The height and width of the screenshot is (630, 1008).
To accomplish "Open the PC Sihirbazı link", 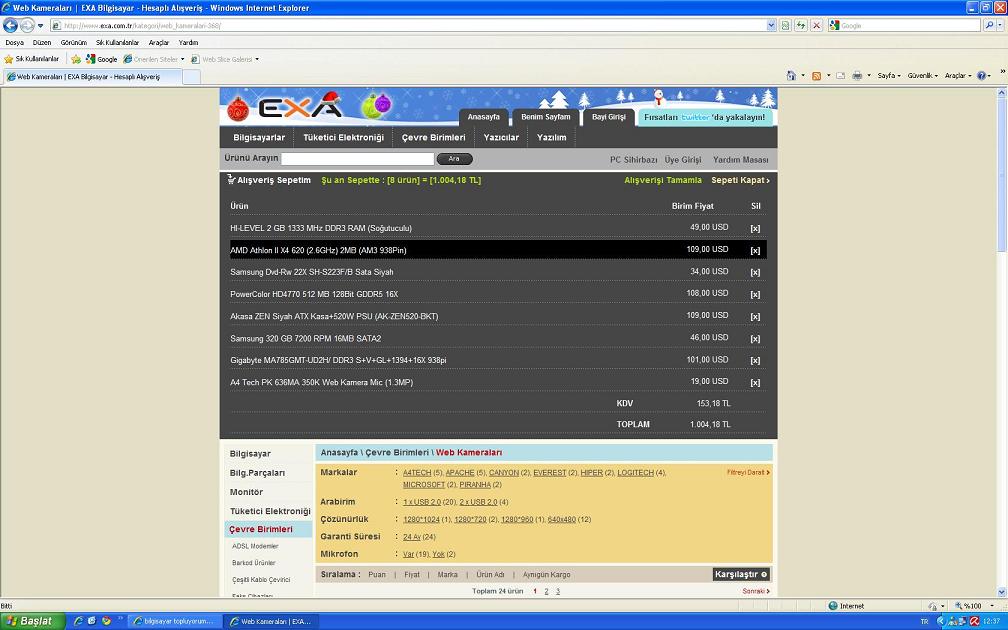I will point(633,159).
